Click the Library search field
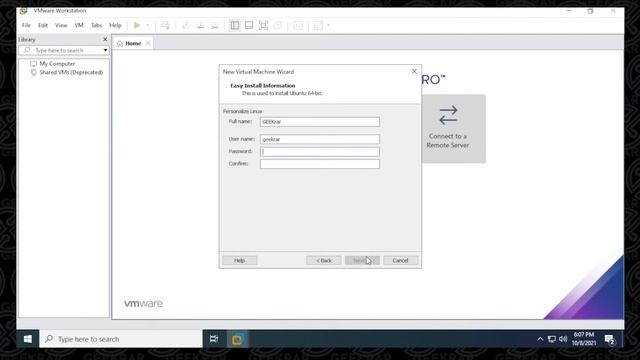The height and width of the screenshot is (360, 640). pos(60,50)
